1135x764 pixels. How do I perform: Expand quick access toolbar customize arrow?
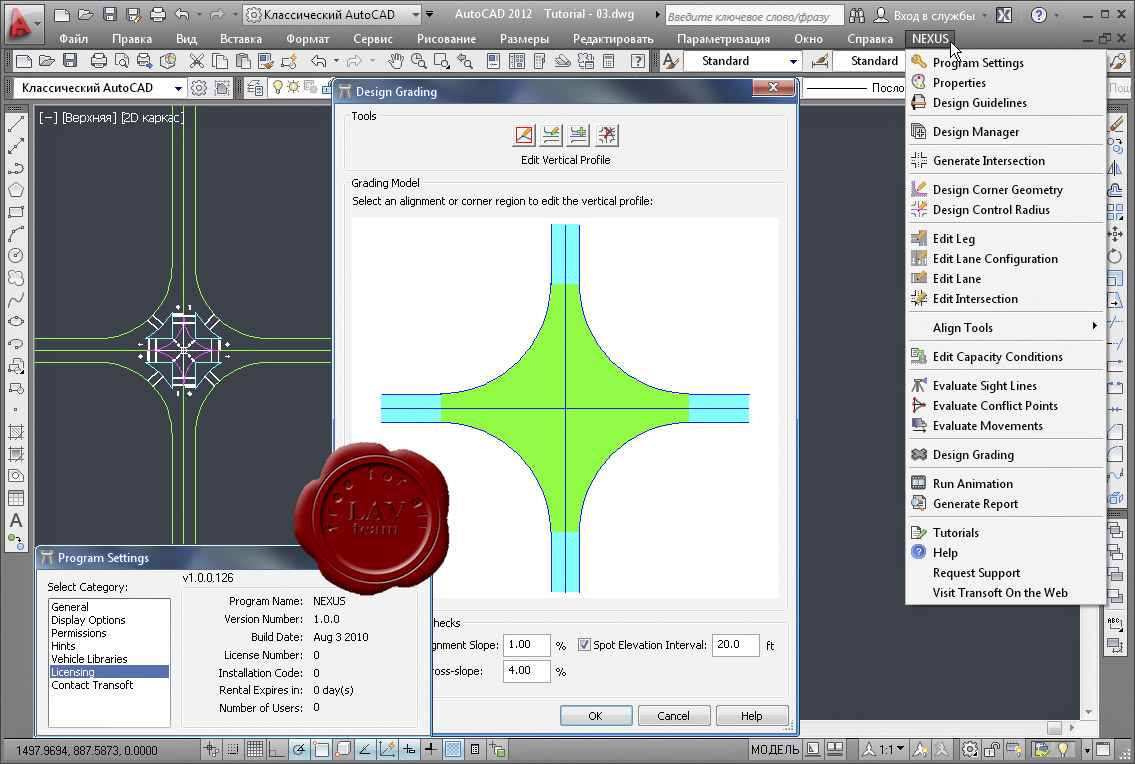tap(429, 14)
